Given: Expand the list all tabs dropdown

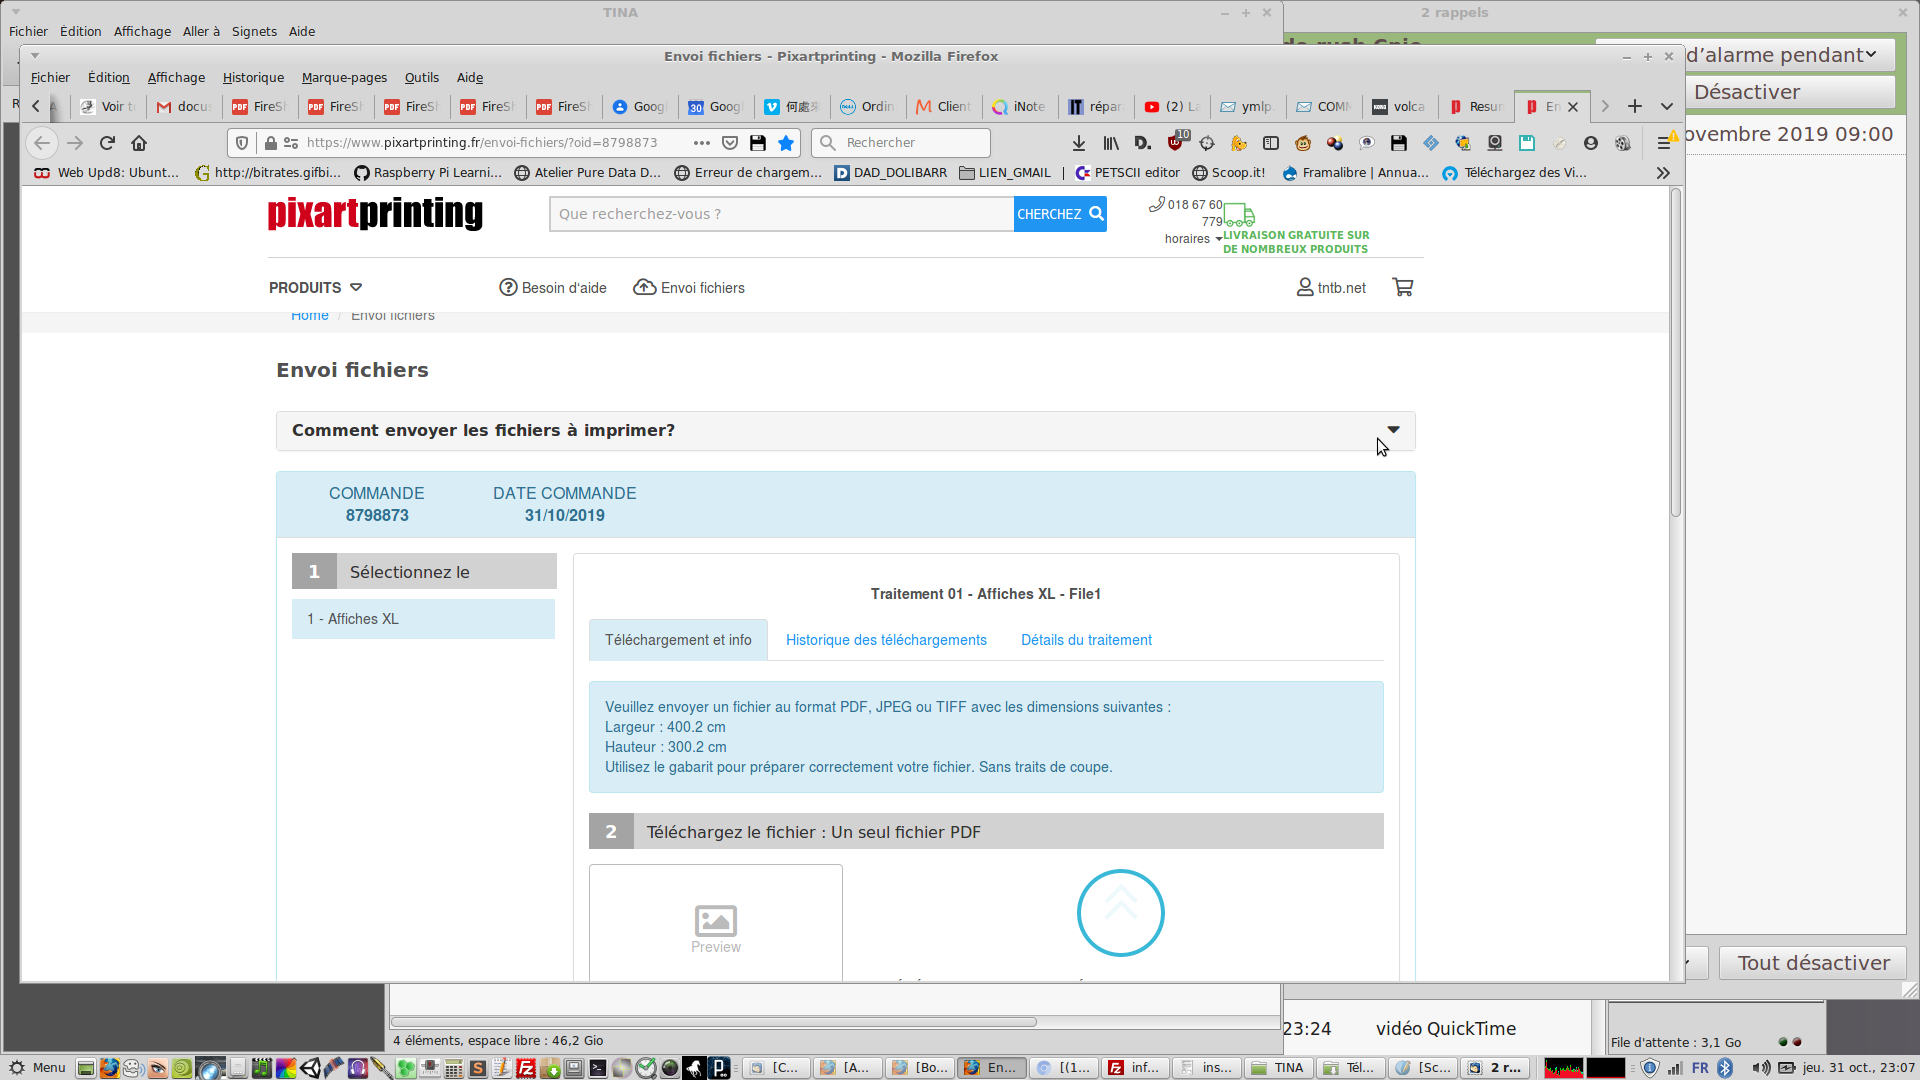Looking at the screenshot, I should coord(1667,106).
